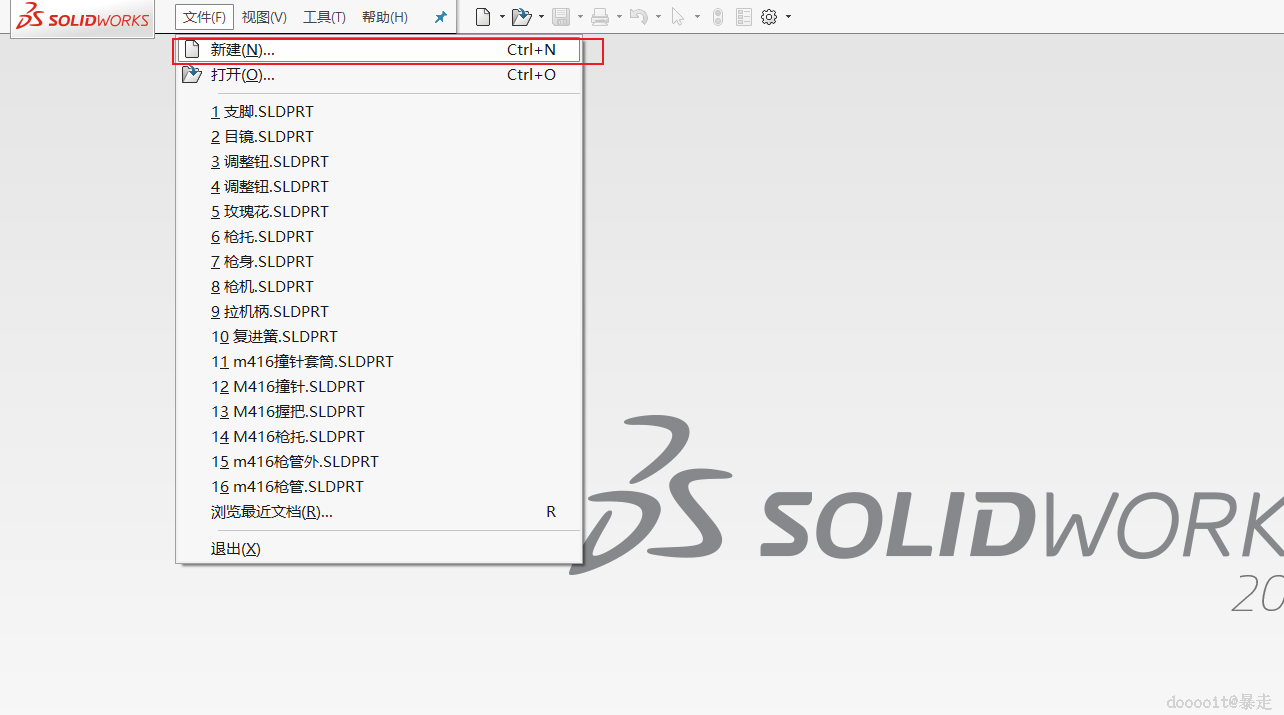Viewport: 1284px width, 715px height.
Task: Expand the New document dropdown arrow
Action: [502, 17]
